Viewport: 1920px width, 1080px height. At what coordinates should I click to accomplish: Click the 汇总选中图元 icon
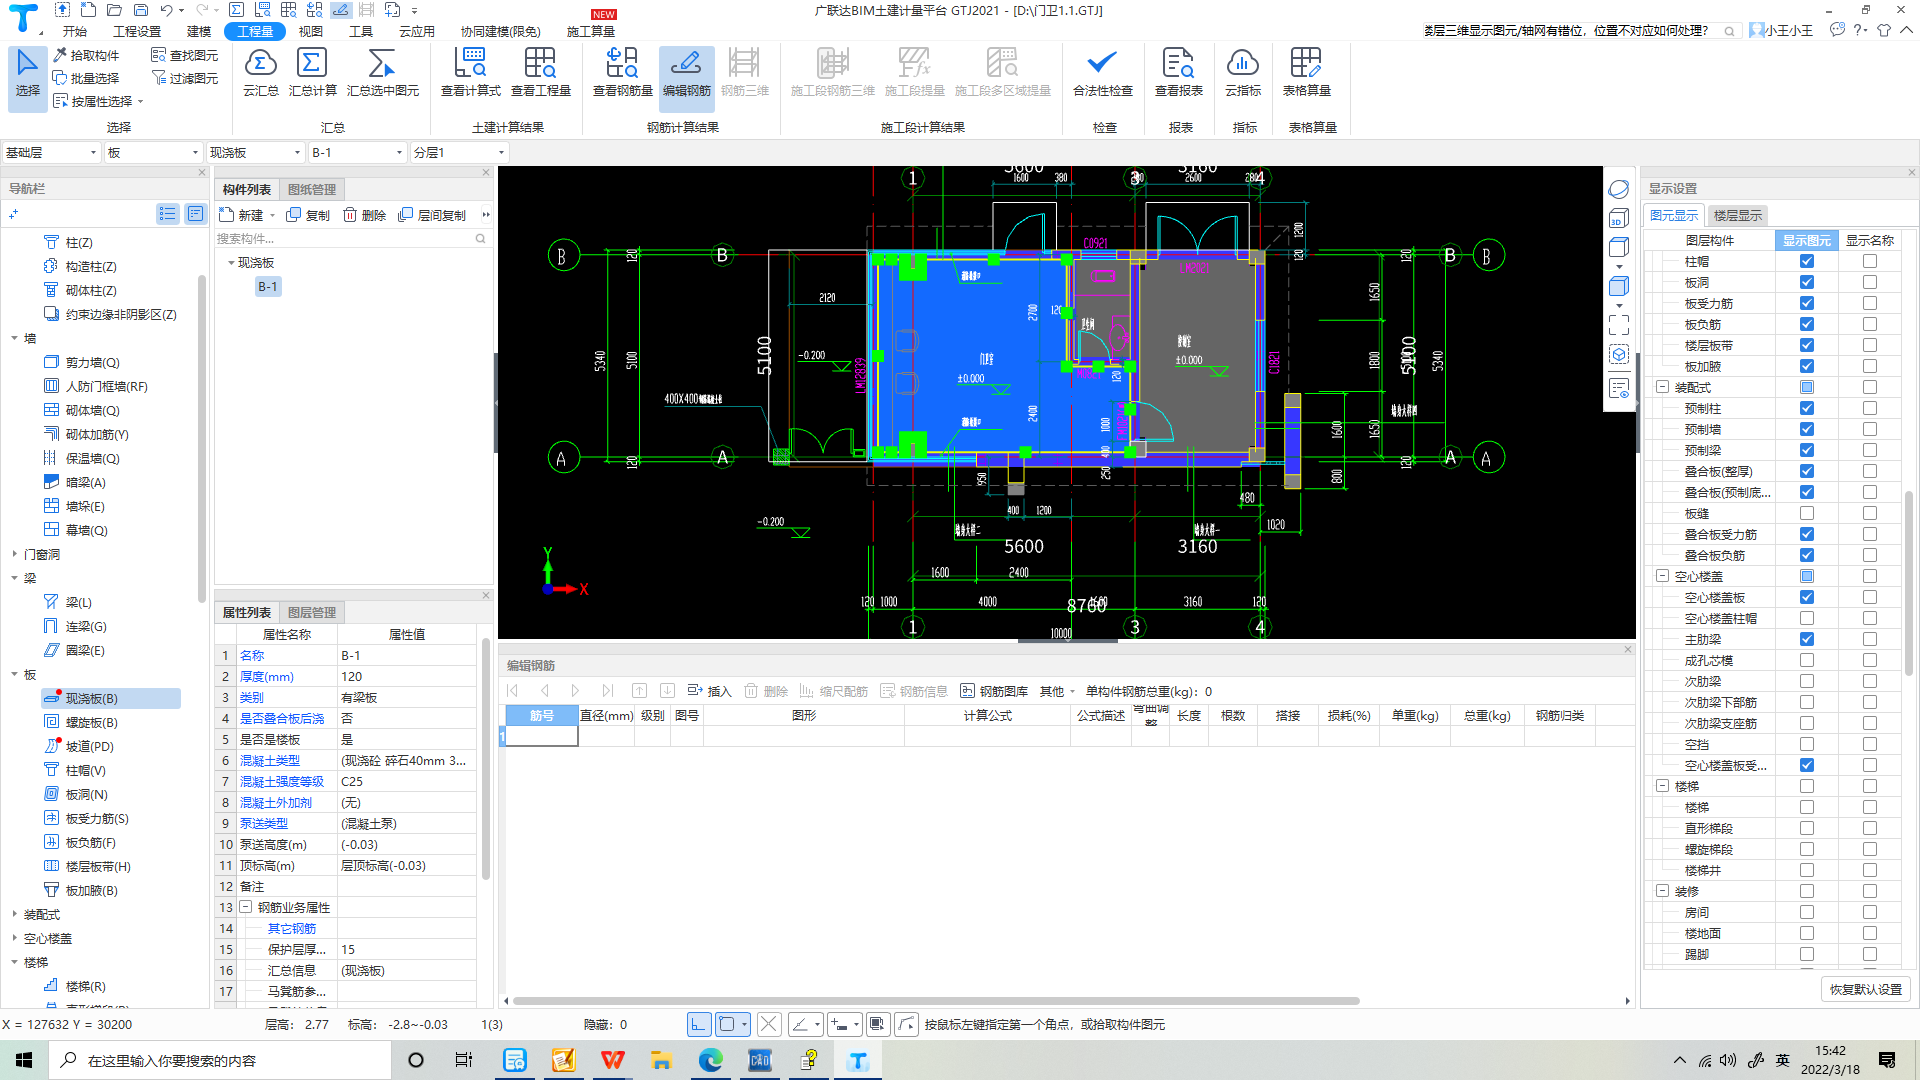point(382,72)
